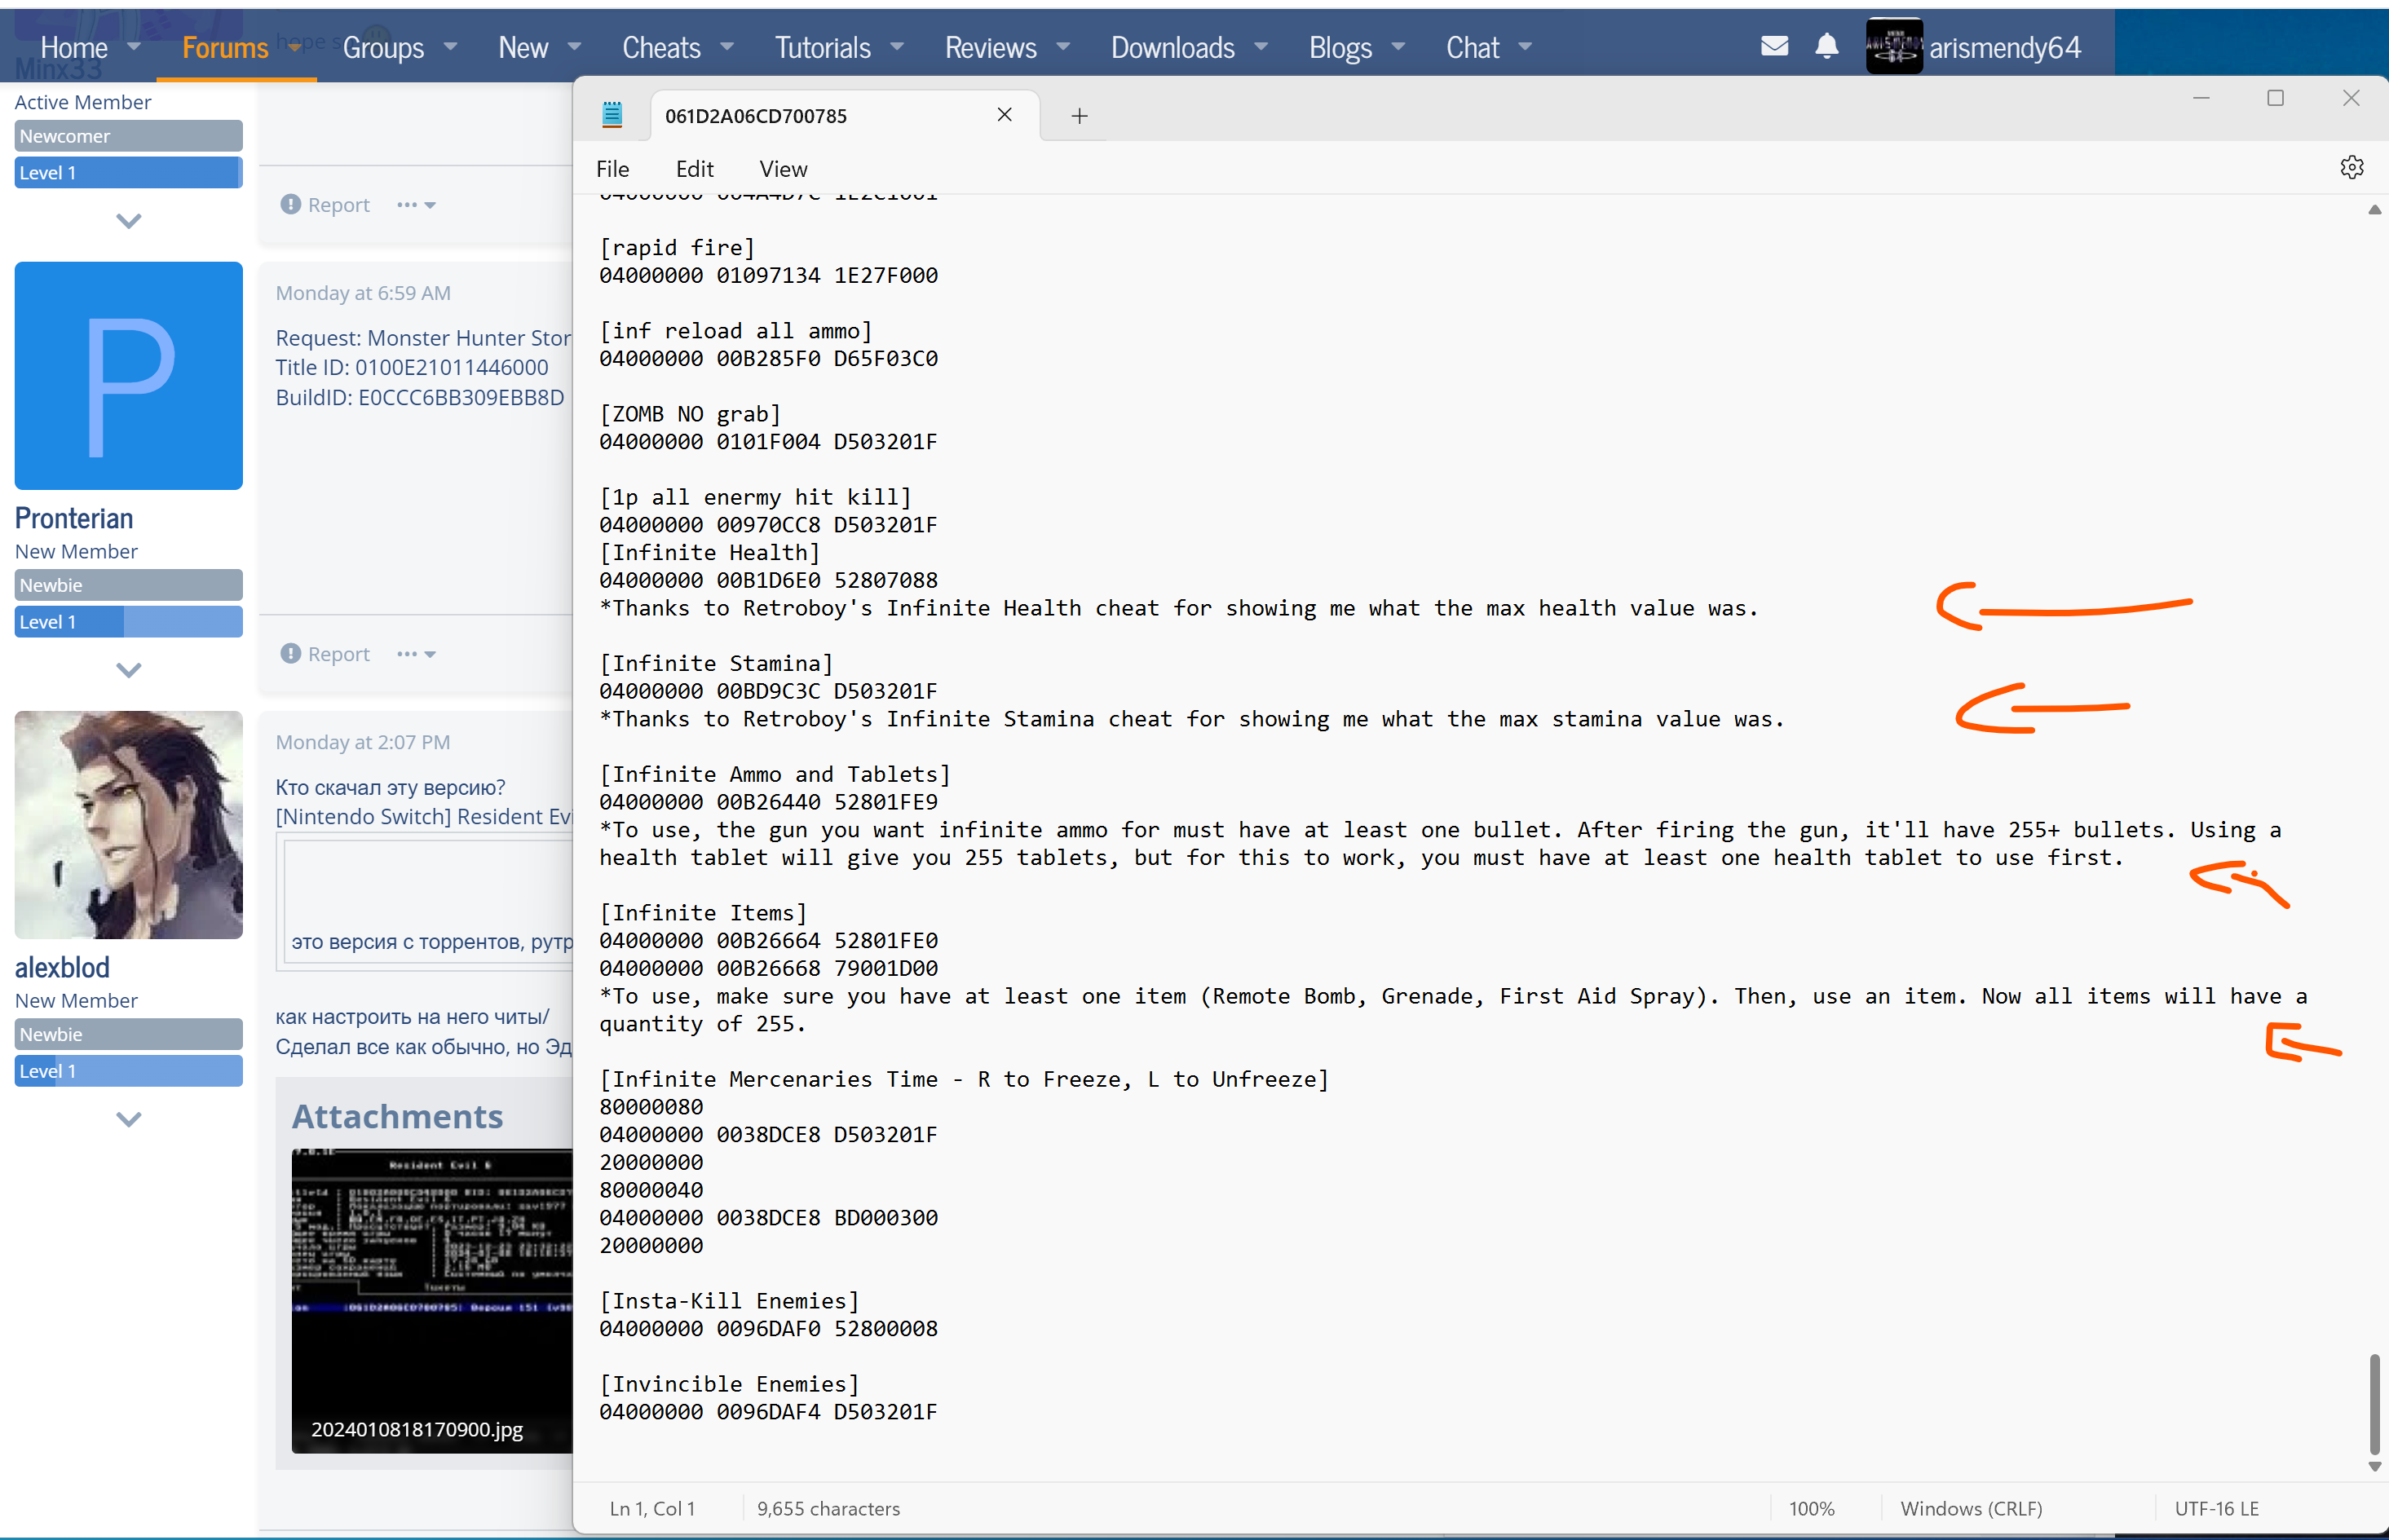Viewport: 2389px width, 1540px height.
Task: Click arismendy64 profile avatar
Action: (1893, 47)
